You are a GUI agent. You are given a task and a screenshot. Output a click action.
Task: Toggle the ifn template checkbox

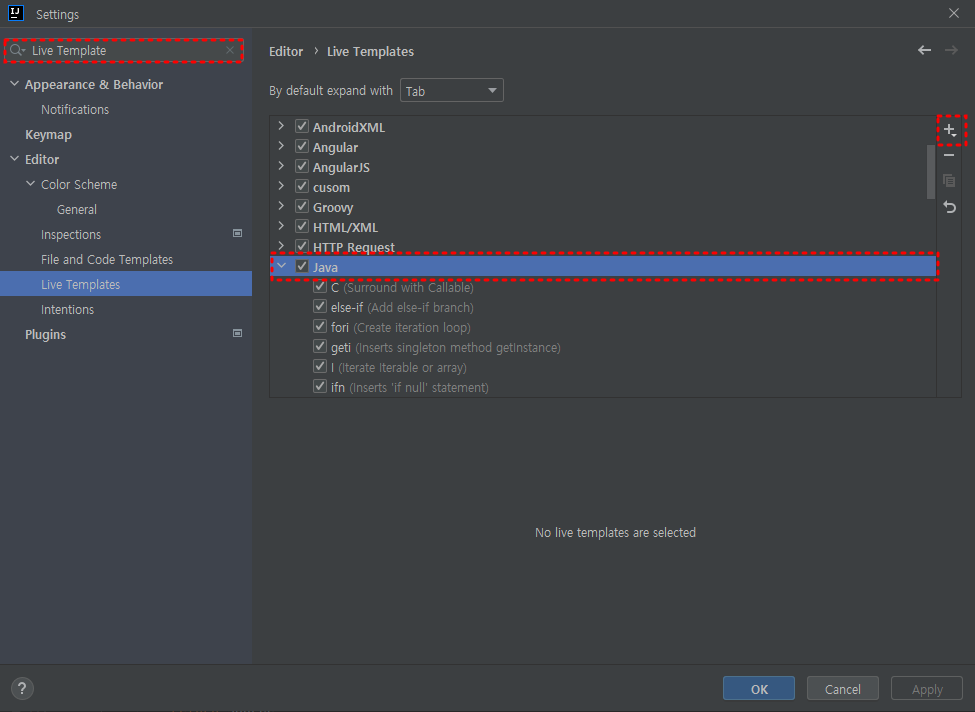pyautogui.click(x=320, y=386)
